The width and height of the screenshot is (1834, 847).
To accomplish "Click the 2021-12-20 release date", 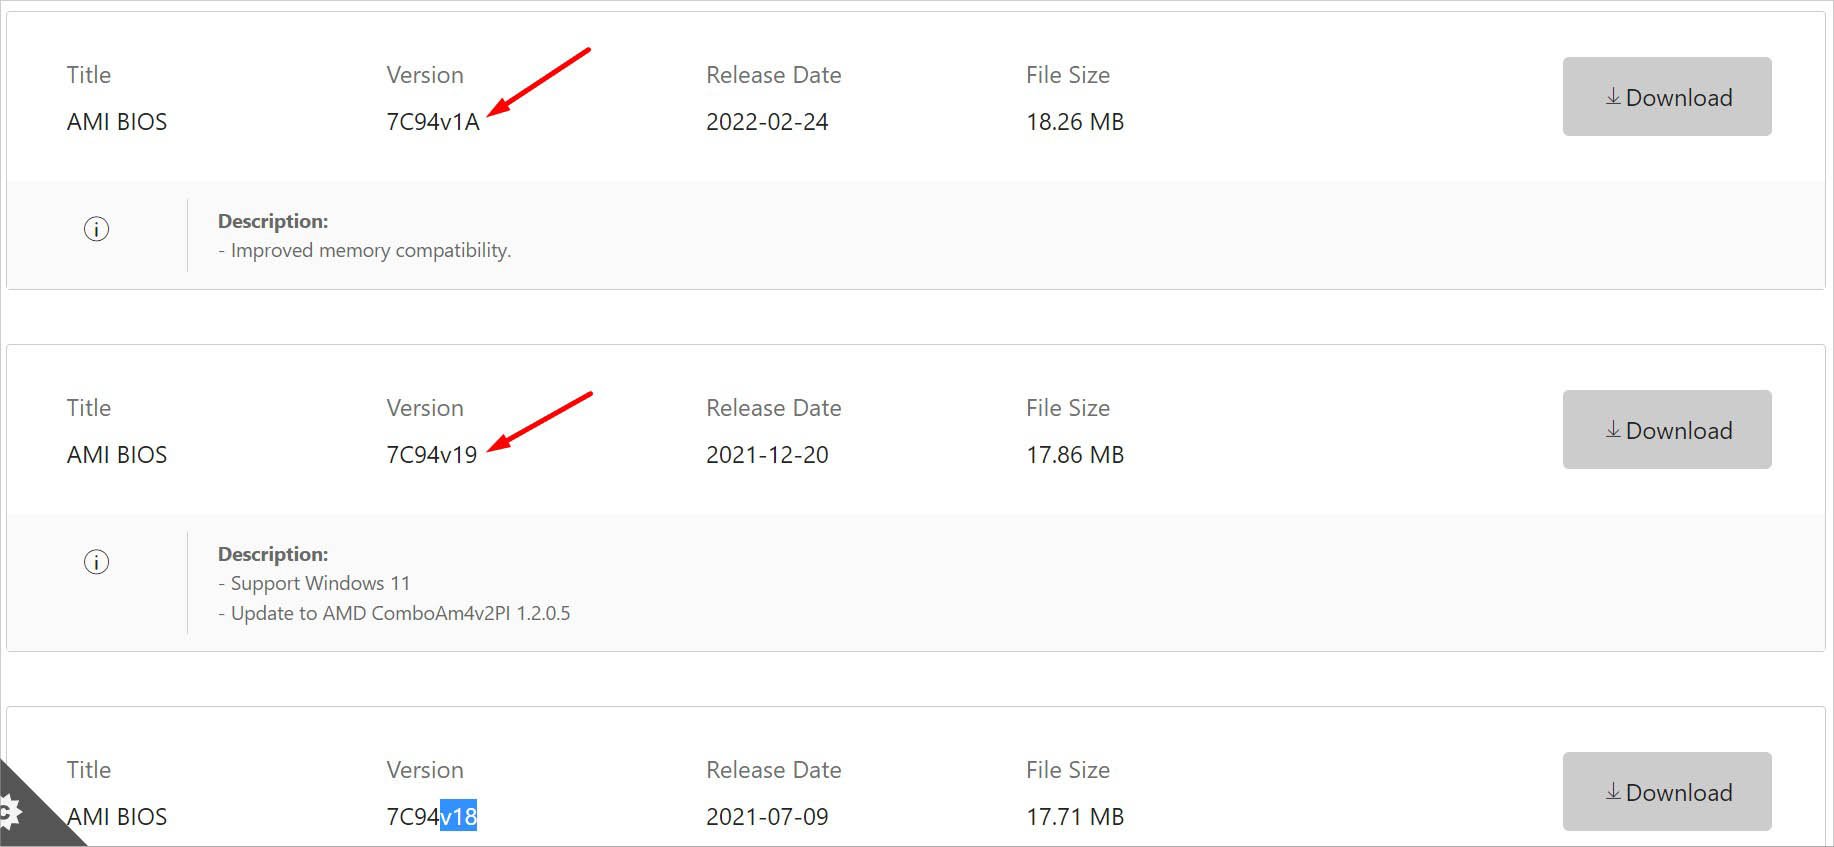I will tap(767, 455).
